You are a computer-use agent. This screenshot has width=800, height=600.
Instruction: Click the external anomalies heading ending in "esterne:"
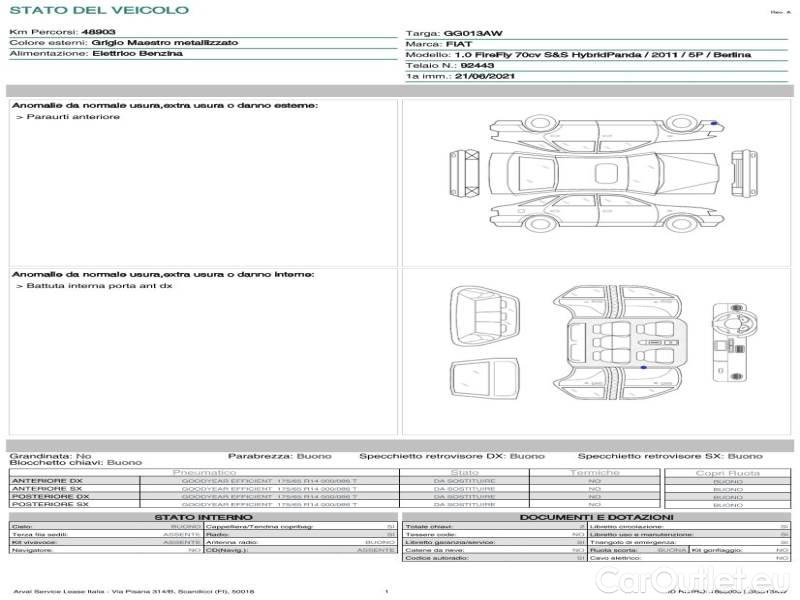[165, 106]
